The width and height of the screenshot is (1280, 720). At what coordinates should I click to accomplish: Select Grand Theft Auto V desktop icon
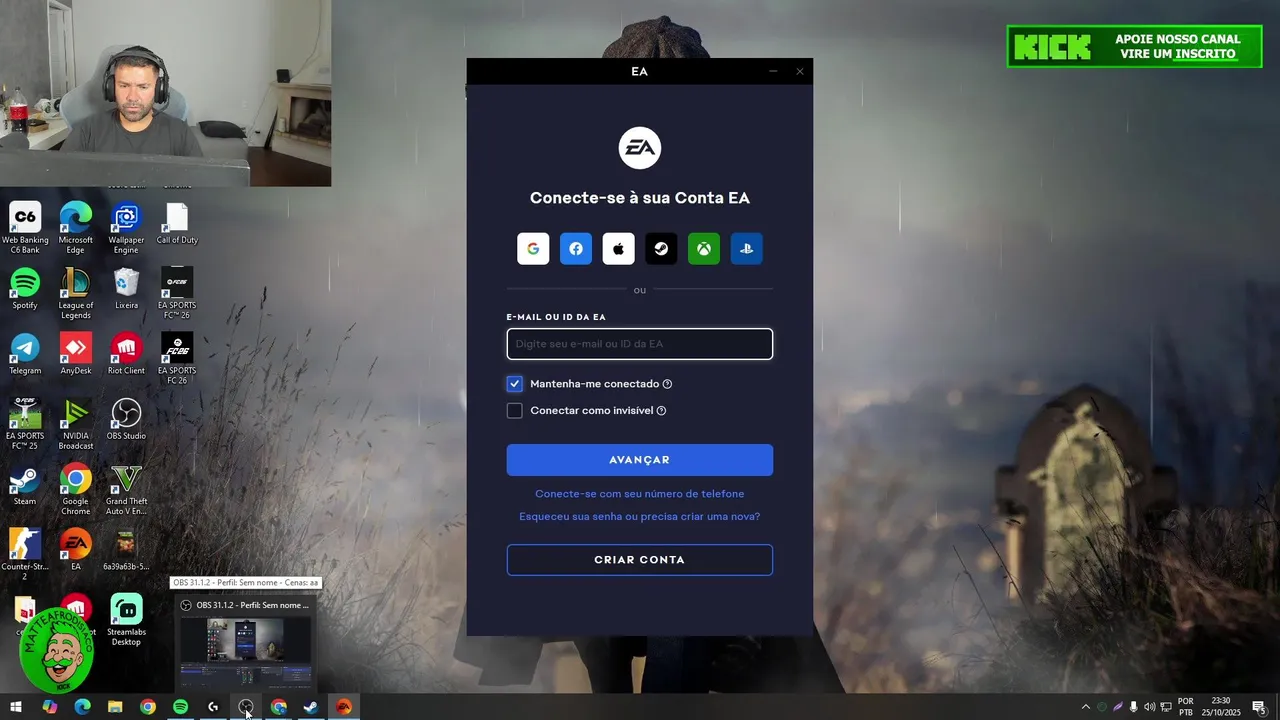pos(126,490)
